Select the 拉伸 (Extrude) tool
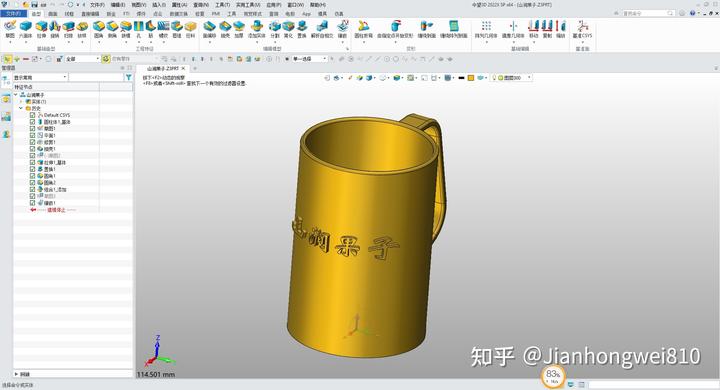Viewport: 720px width, 390px height. click(x=41, y=29)
